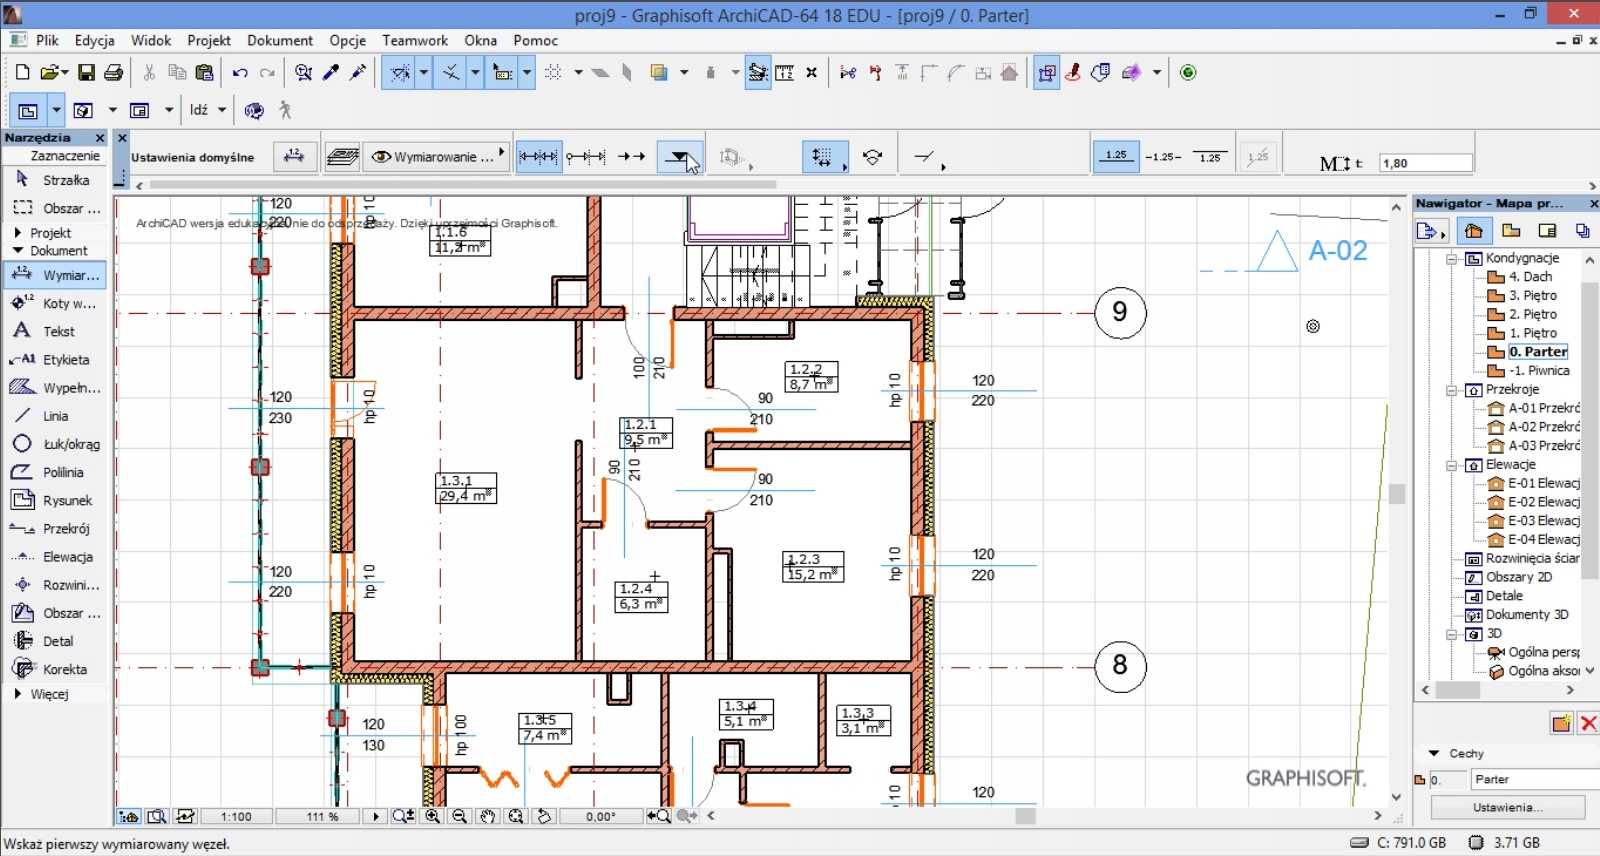The image size is (1600, 856).
Task: Click the Print icon in toolbar
Action: (x=114, y=73)
